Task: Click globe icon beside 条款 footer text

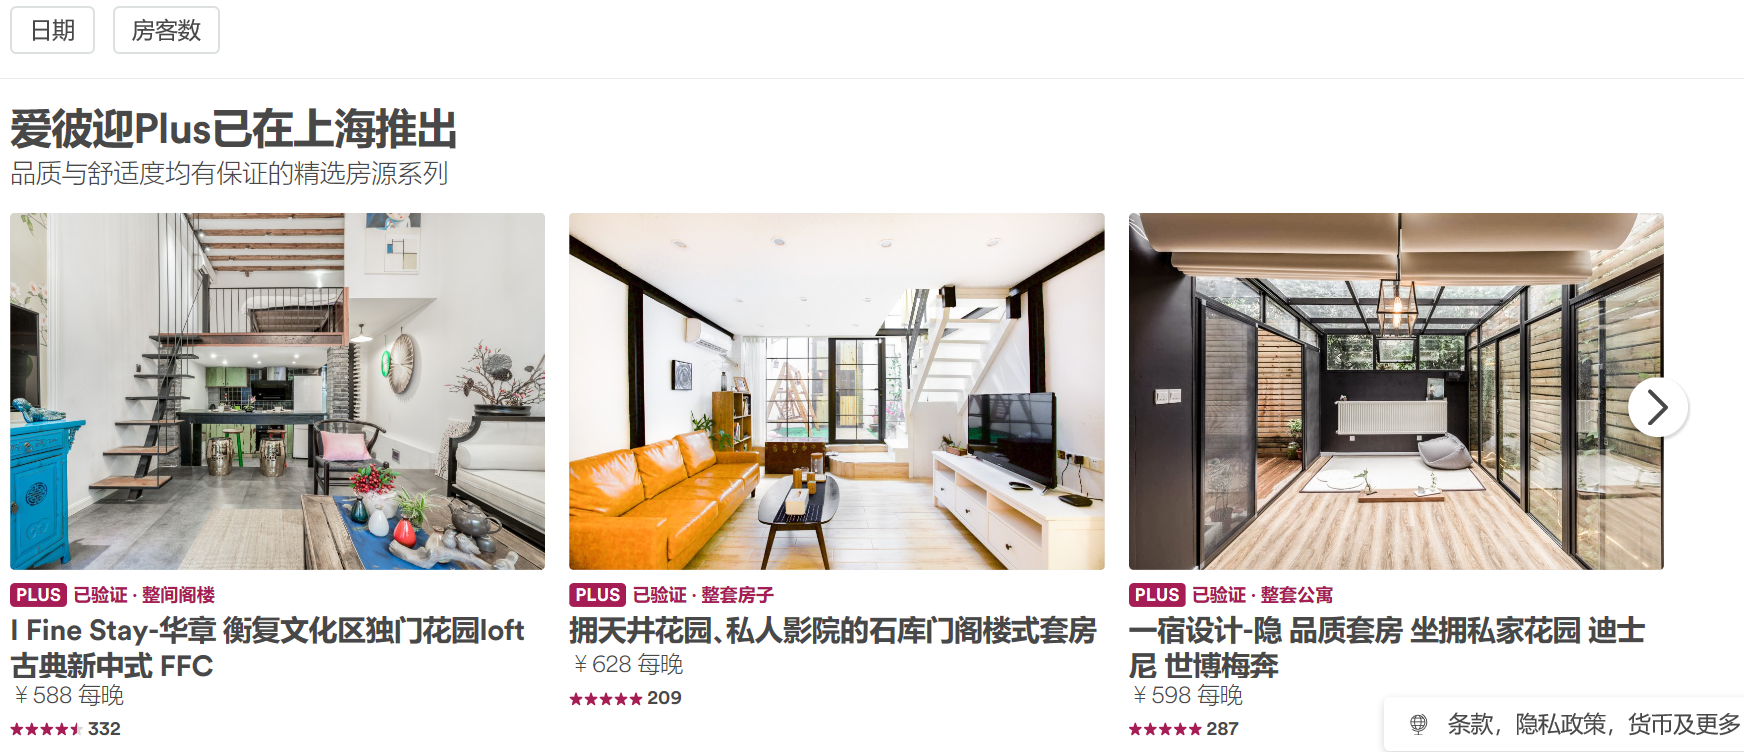Action: point(1418,724)
